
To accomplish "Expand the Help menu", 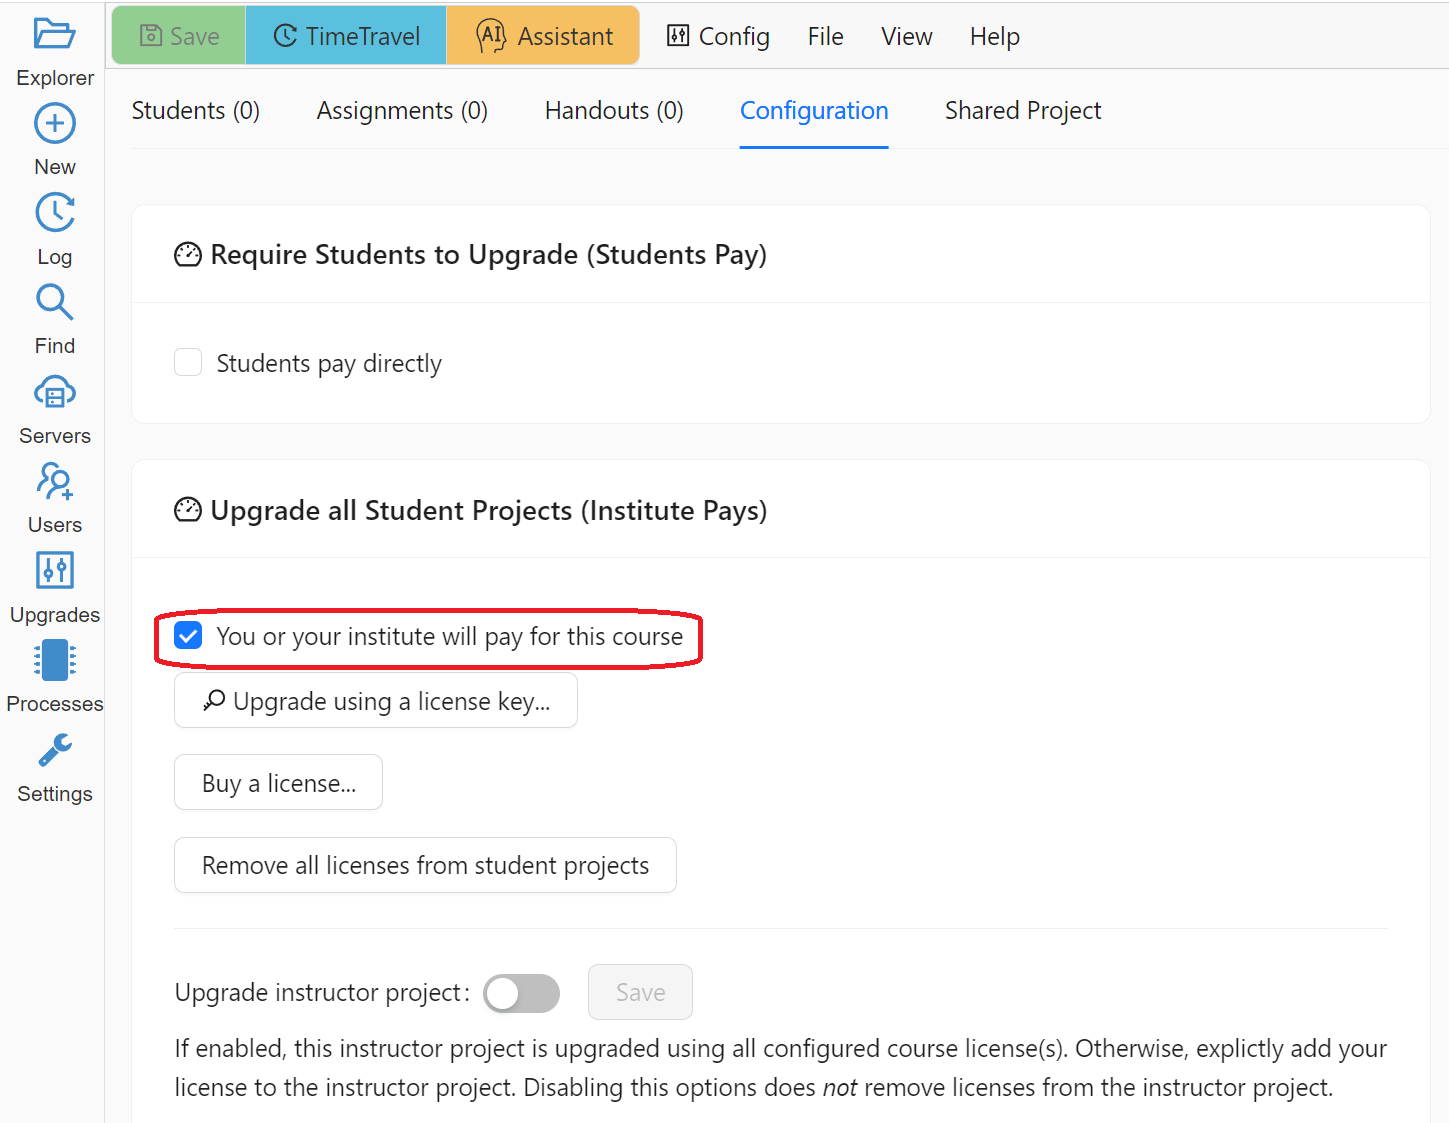I will [x=994, y=37].
